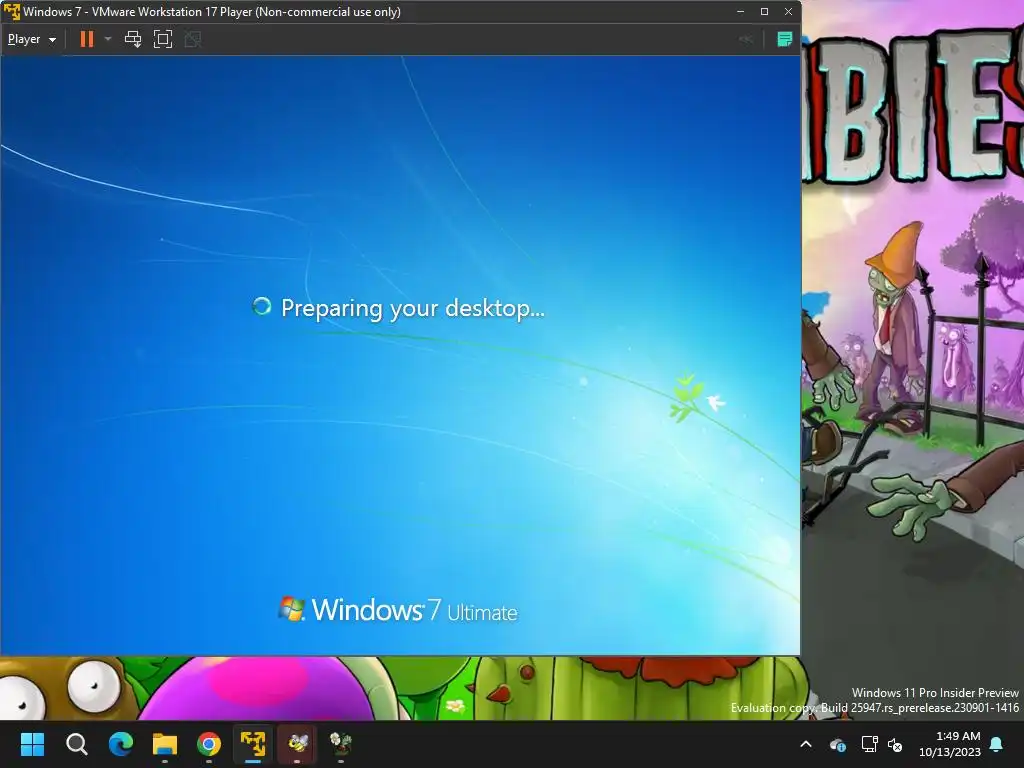The image size is (1024, 768).
Task: Pause the Windows 7 virtual machine
Action: (87, 39)
